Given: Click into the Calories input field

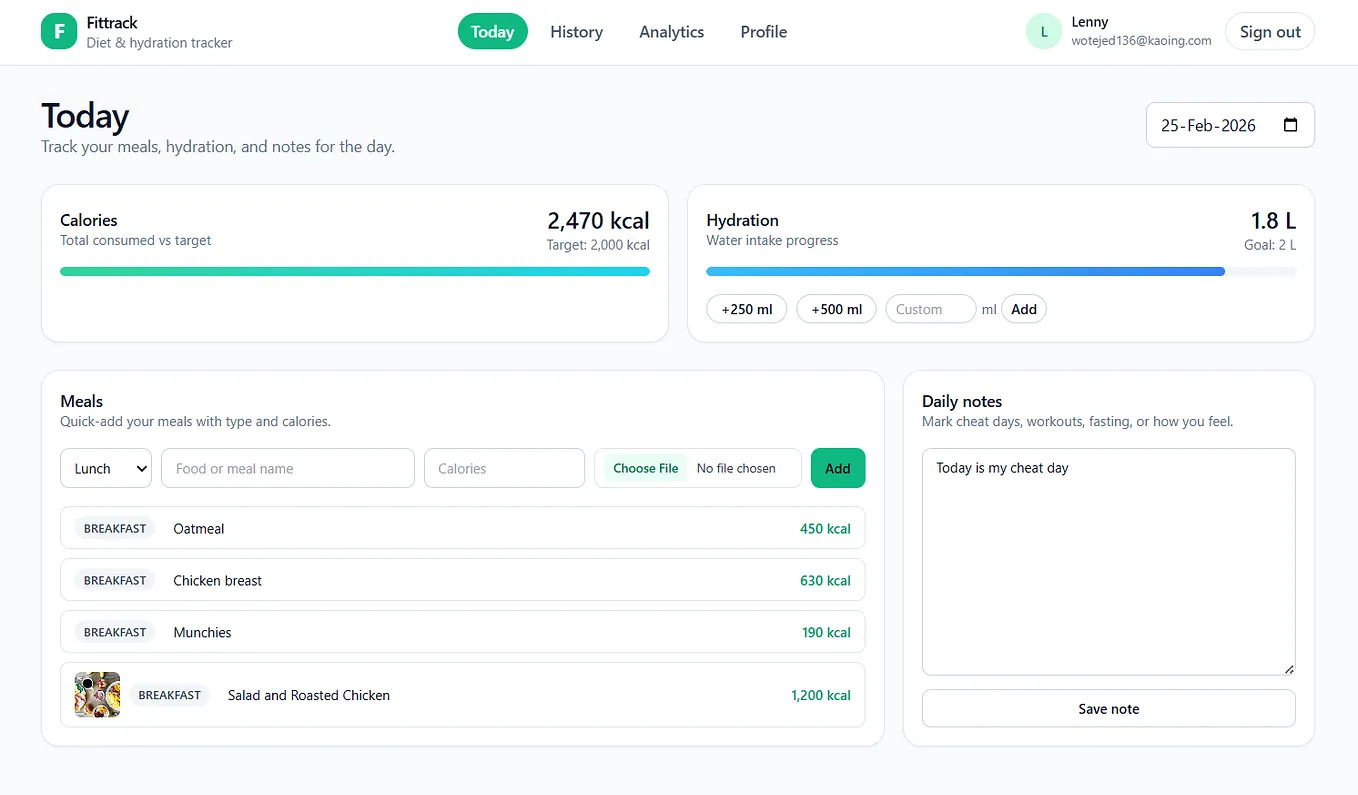Looking at the screenshot, I should [504, 468].
